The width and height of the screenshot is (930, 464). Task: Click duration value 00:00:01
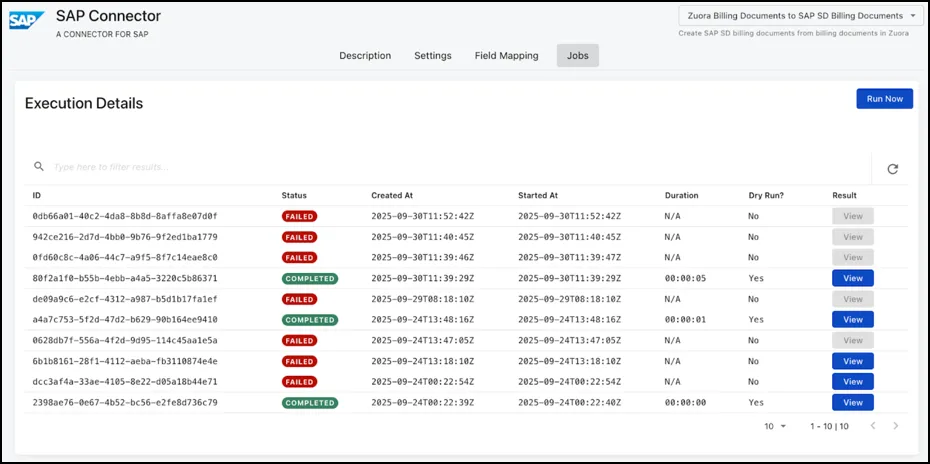pyautogui.click(x=685, y=319)
